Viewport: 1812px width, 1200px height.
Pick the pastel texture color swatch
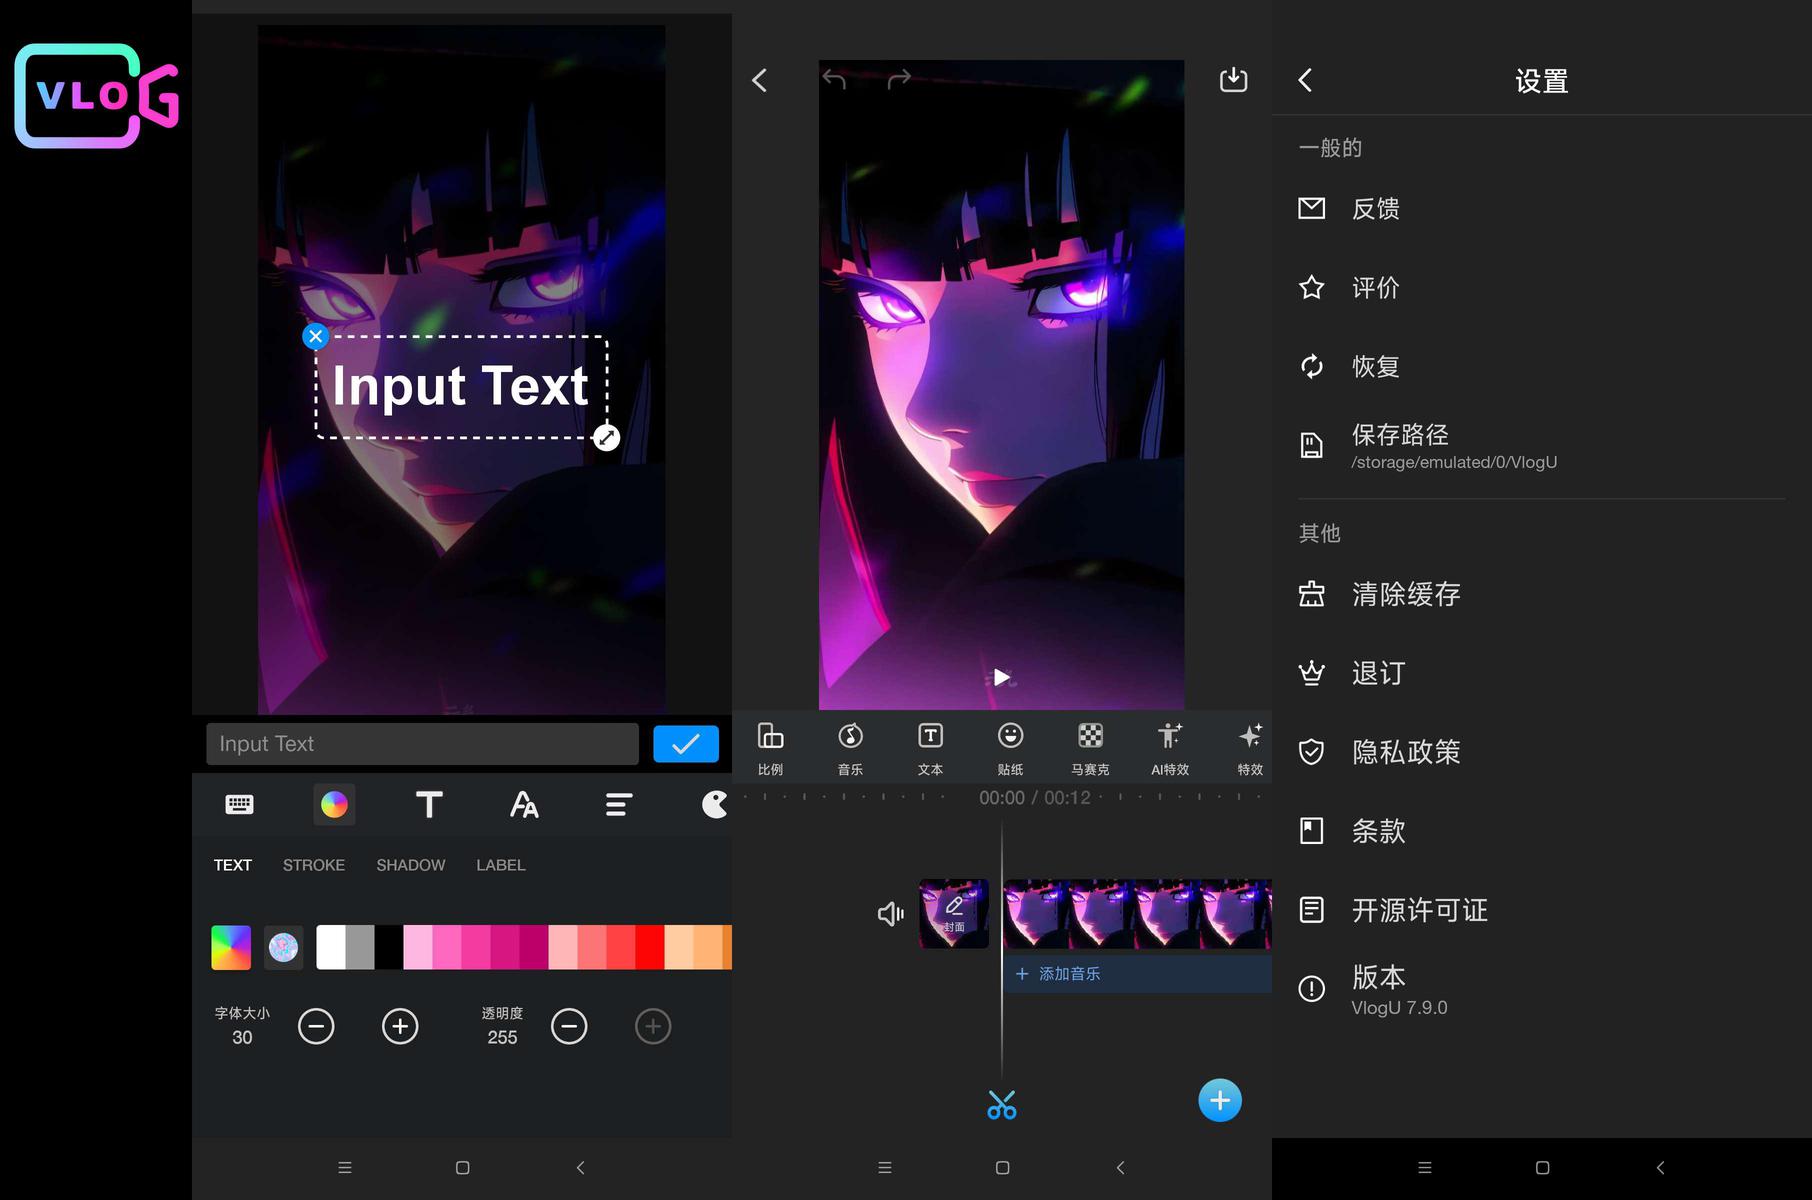pyautogui.click(x=284, y=947)
